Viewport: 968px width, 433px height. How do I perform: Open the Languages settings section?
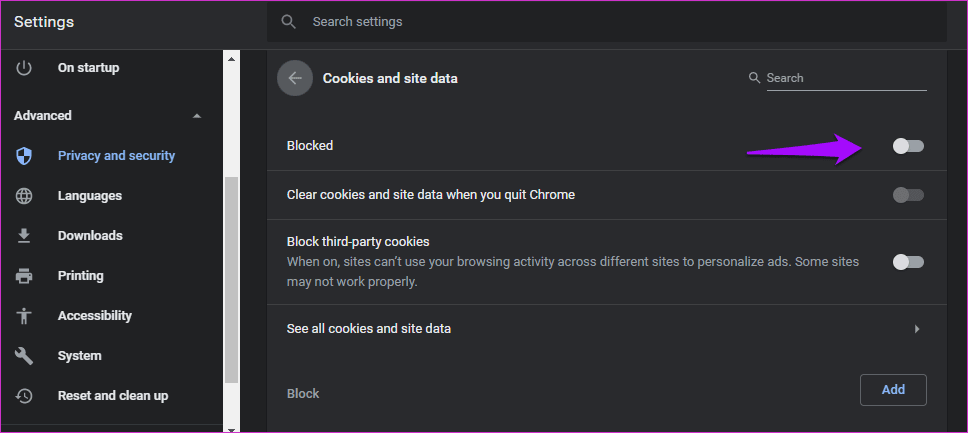click(x=89, y=196)
